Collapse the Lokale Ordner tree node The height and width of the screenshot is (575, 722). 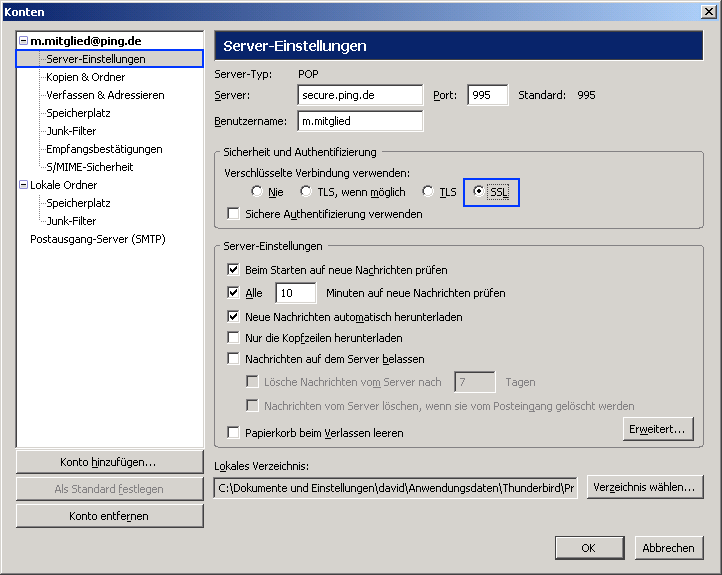click(23, 185)
